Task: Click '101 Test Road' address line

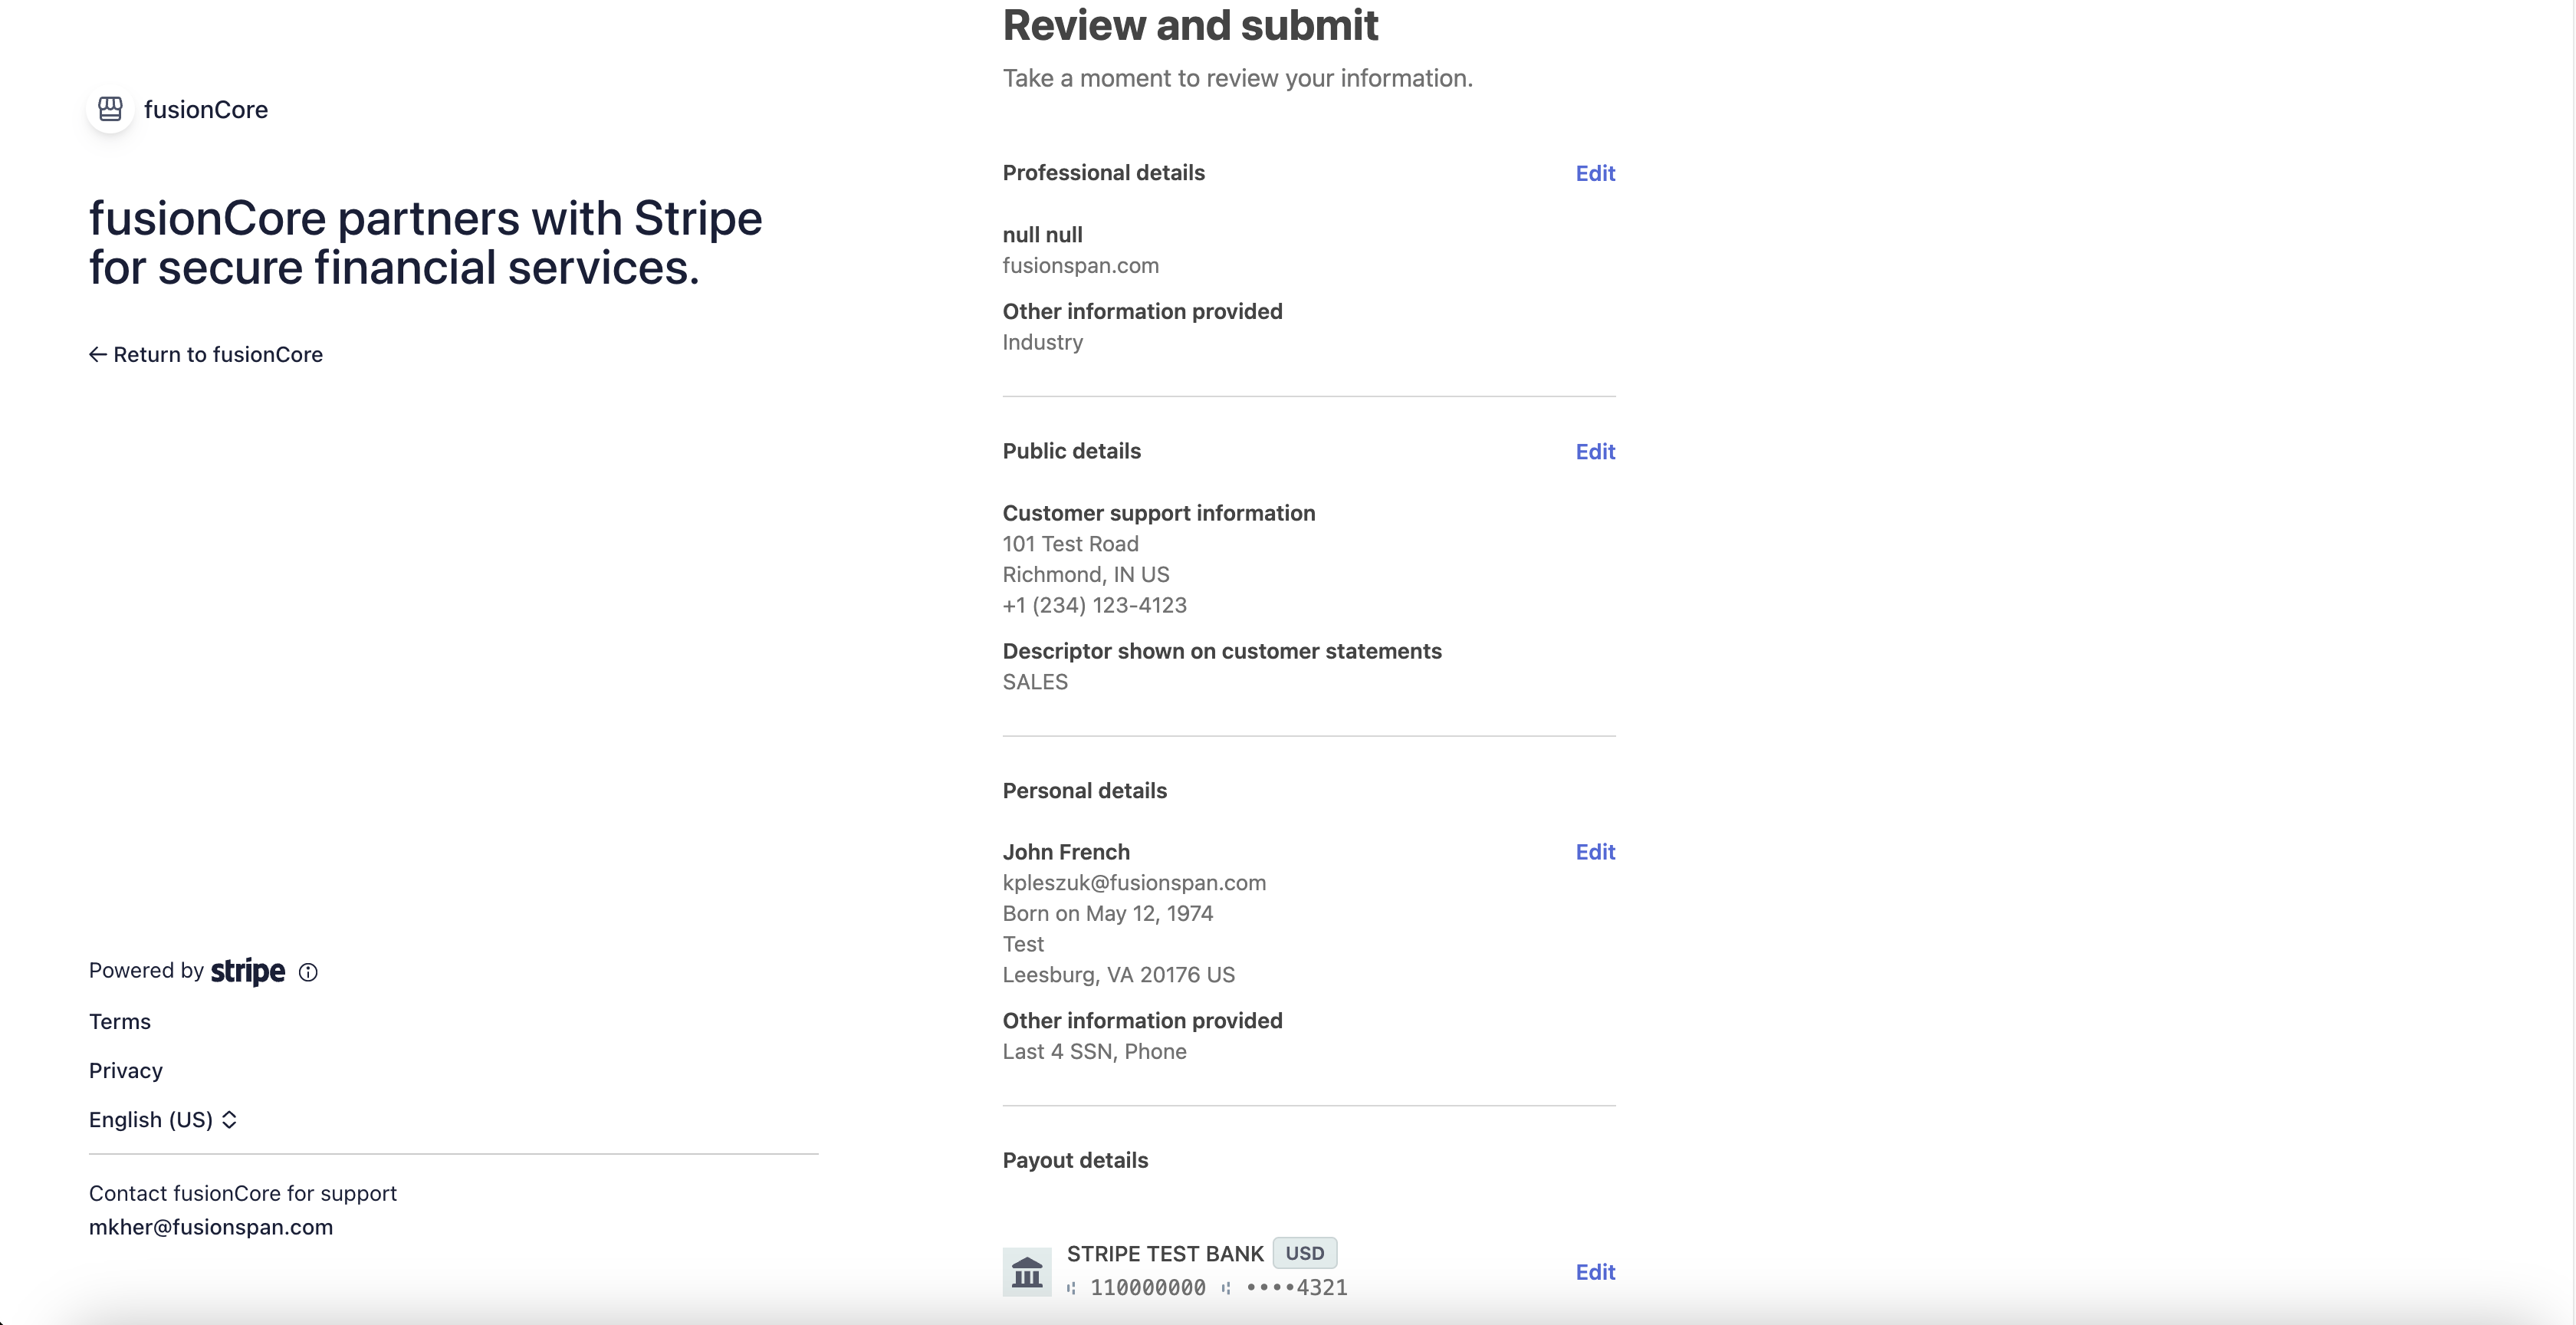Action: coord(1071,543)
